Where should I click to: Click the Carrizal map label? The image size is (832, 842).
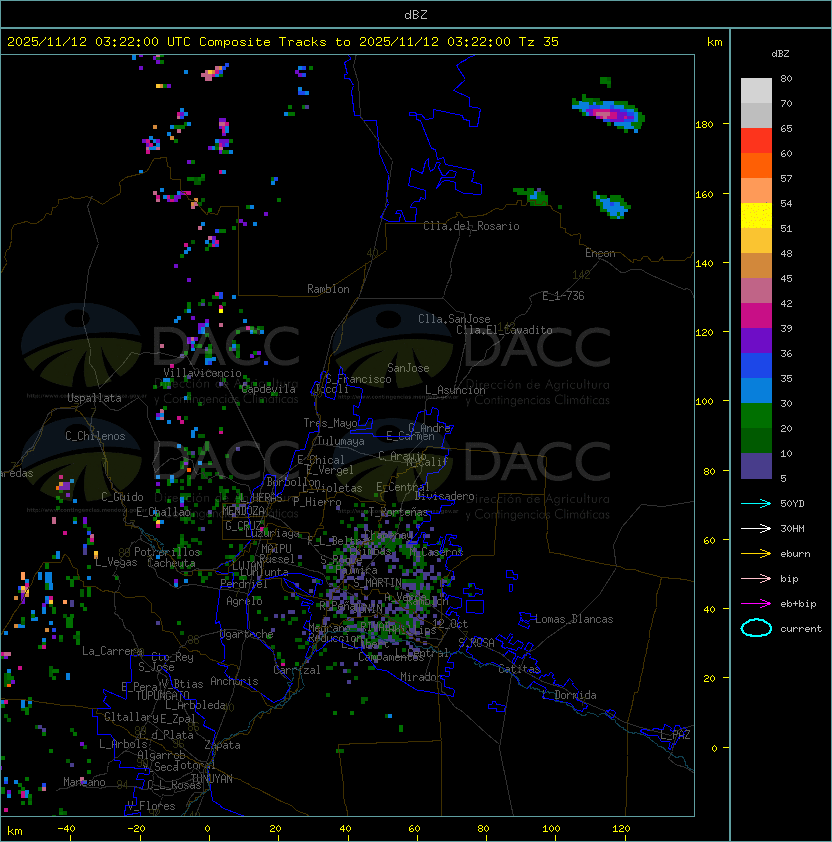click(x=297, y=670)
